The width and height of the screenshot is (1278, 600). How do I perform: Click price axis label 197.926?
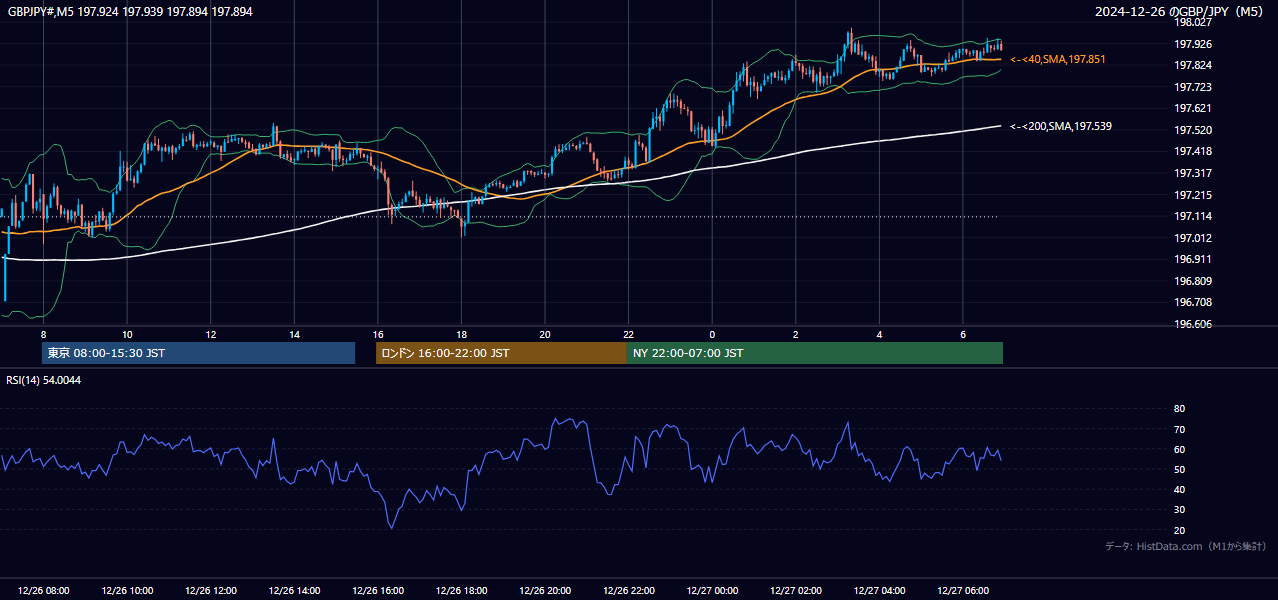pos(1192,44)
